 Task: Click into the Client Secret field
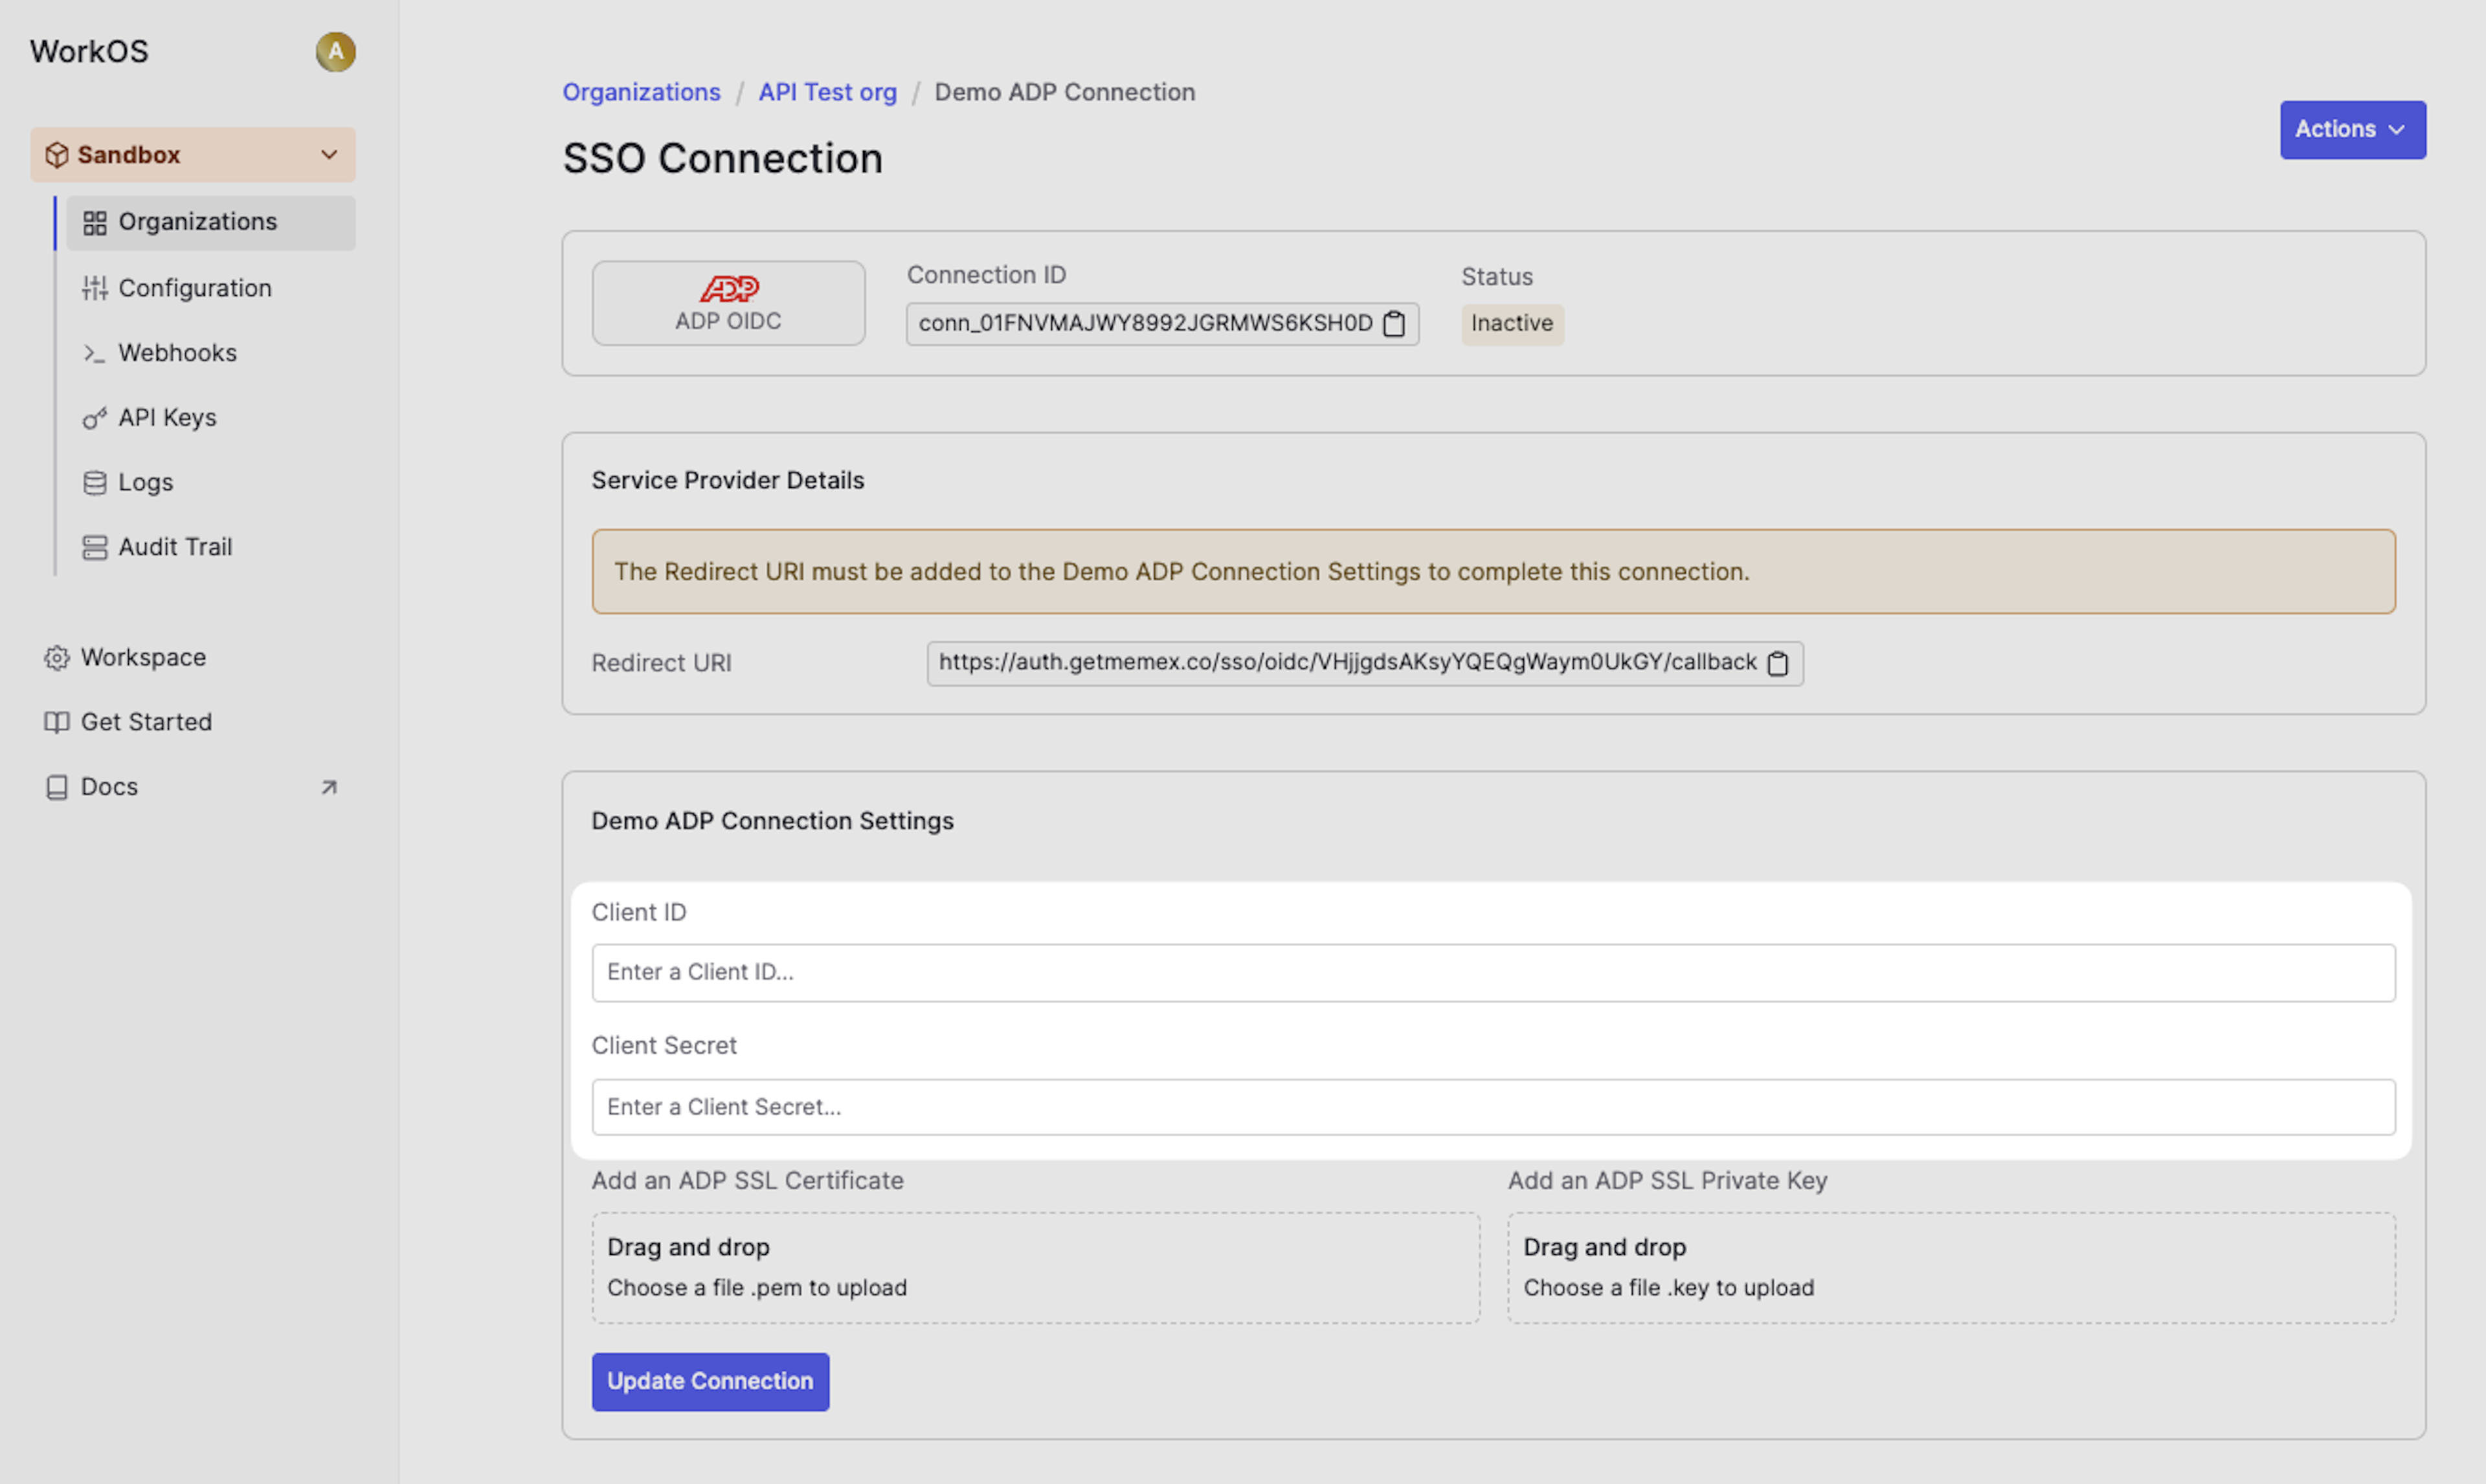(1493, 1107)
